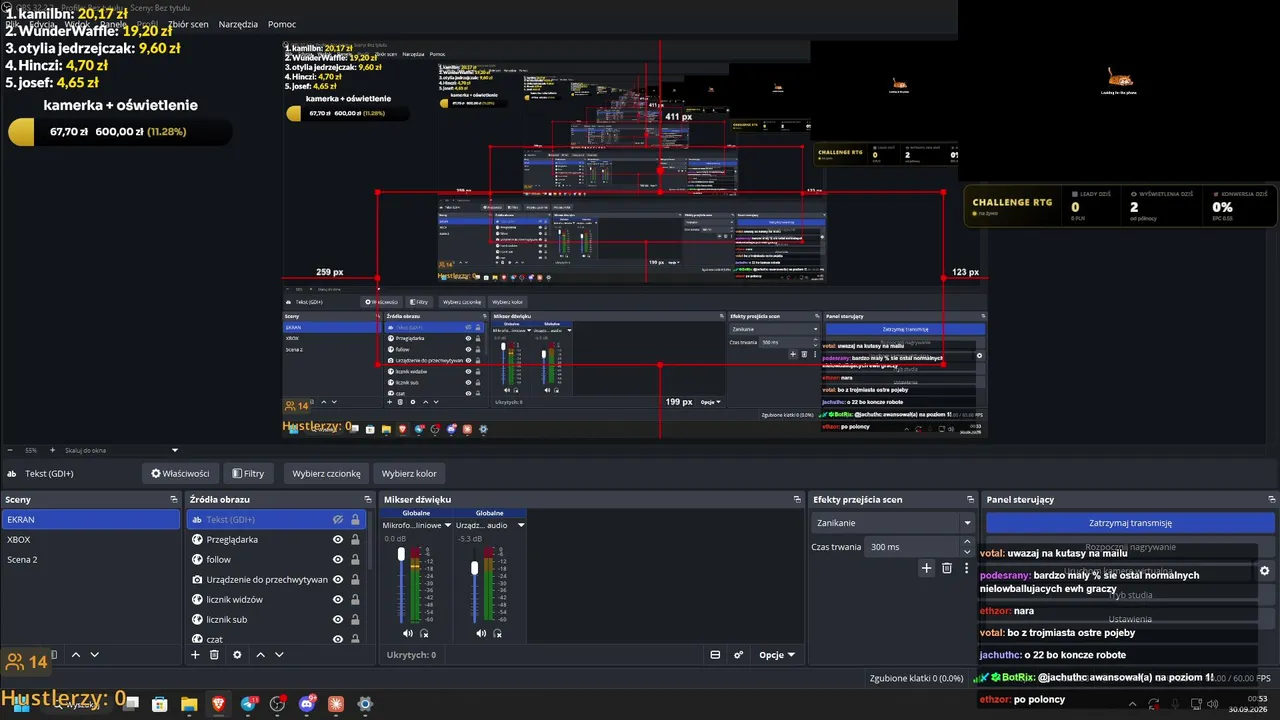The image size is (1280, 720).
Task: Pop out the Mikser dźwięku dock
Action: tap(797, 499)
